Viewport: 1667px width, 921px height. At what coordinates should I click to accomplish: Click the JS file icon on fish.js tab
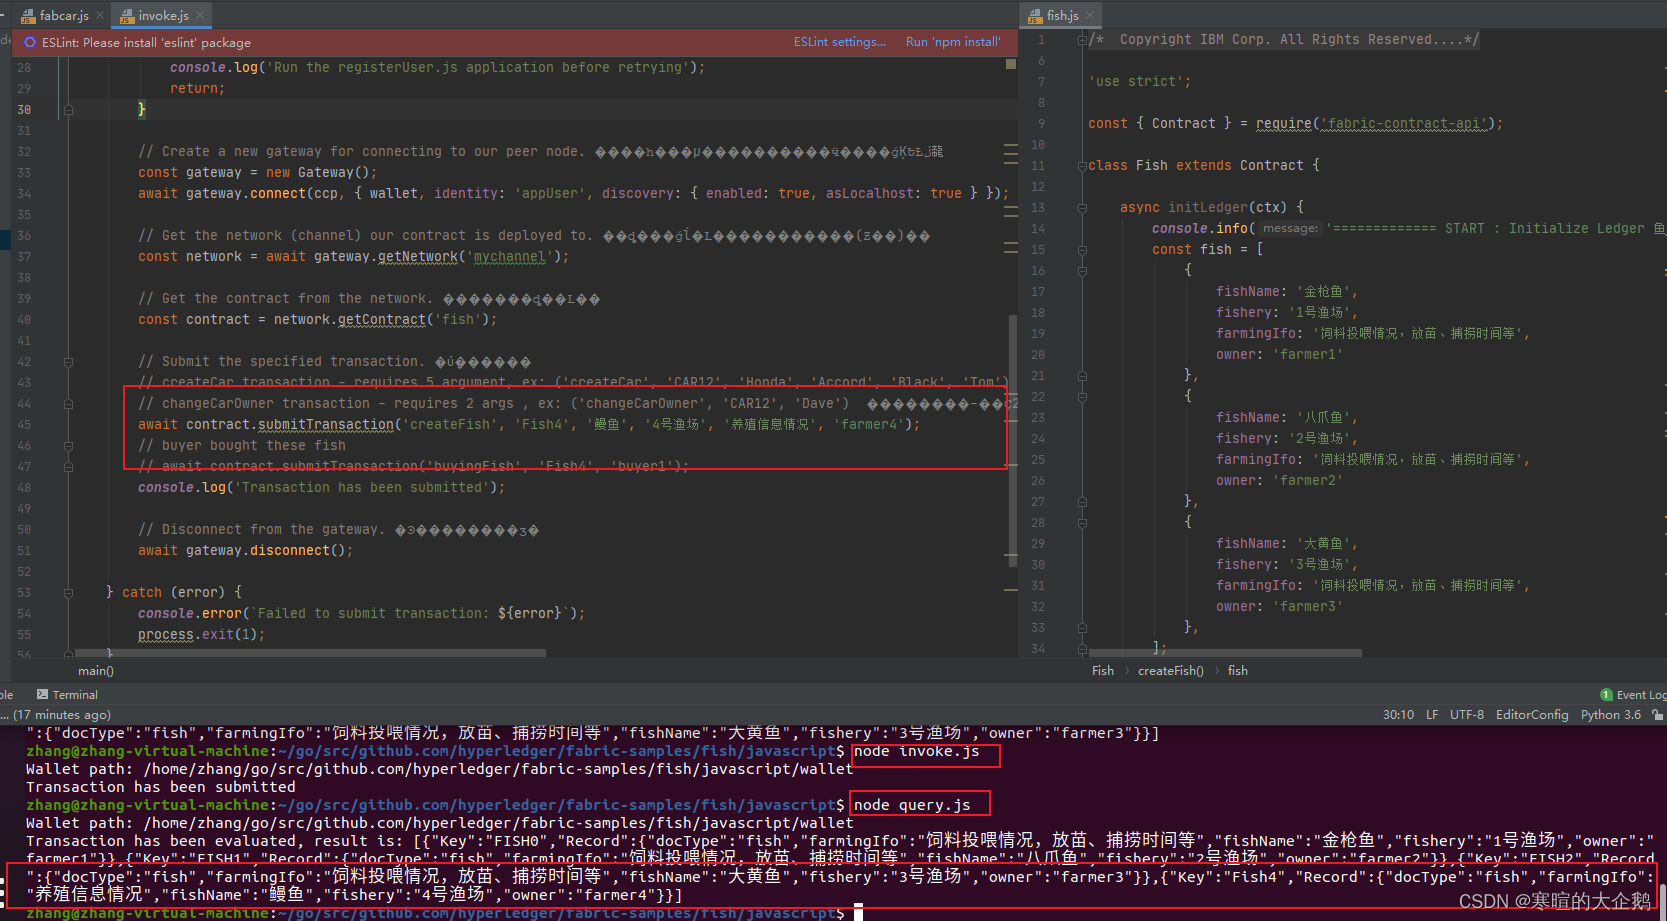pyautogui.click(x=1035, y=16)
